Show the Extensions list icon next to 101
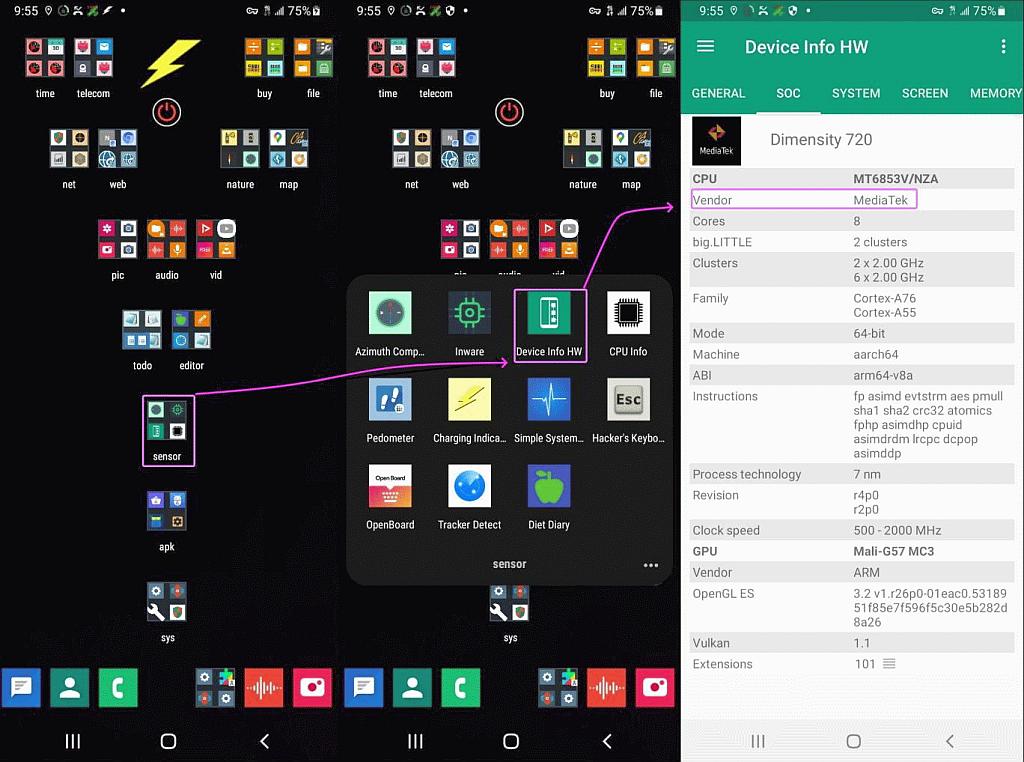The width and height of the screenshot is (1024, 762). click(889, 663)
